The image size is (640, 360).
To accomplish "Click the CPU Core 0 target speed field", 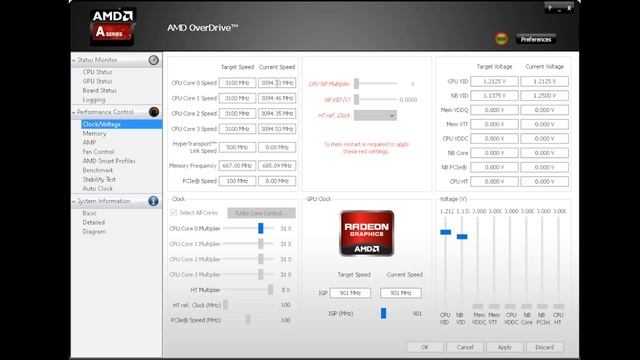I will (x=238, y=83).
